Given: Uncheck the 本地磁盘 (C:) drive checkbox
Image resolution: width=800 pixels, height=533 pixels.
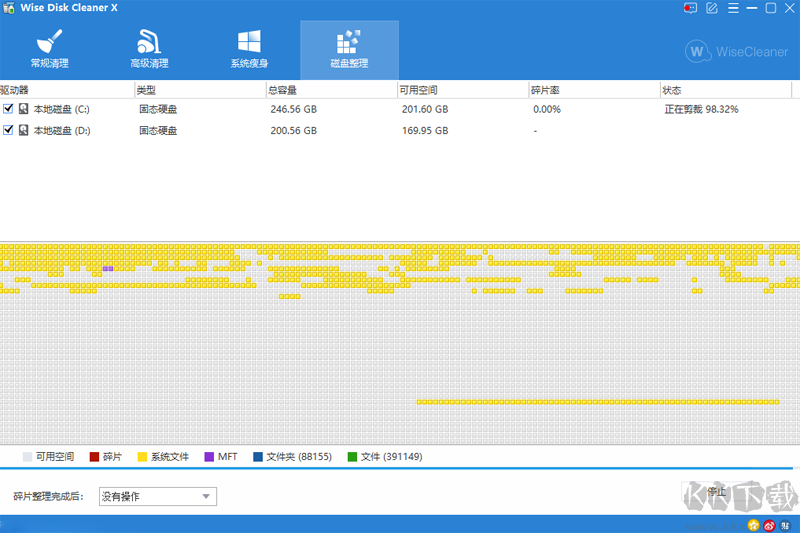Looking at the screenshot, I should tap(8, 109).
